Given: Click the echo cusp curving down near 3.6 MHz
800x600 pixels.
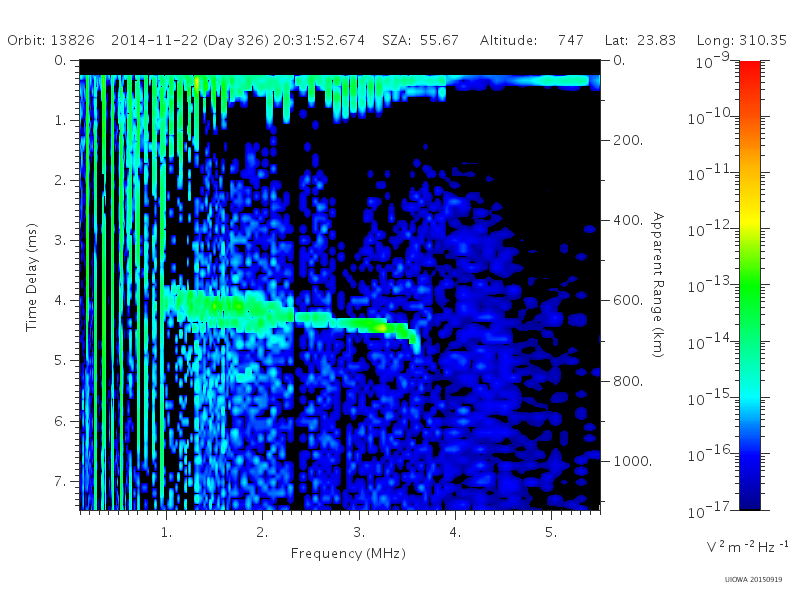Looking at the screenshot, I should (414, 341).
